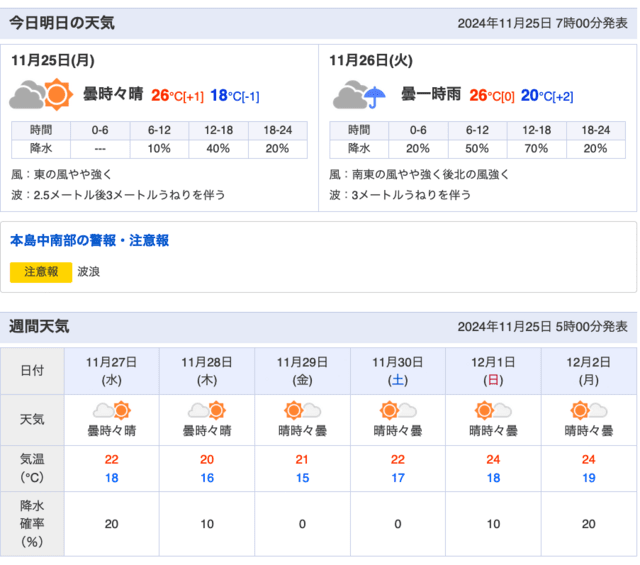Click the 波浪 warning text
The width and height of the screenshot is (640, 565).
pos(89,272)
